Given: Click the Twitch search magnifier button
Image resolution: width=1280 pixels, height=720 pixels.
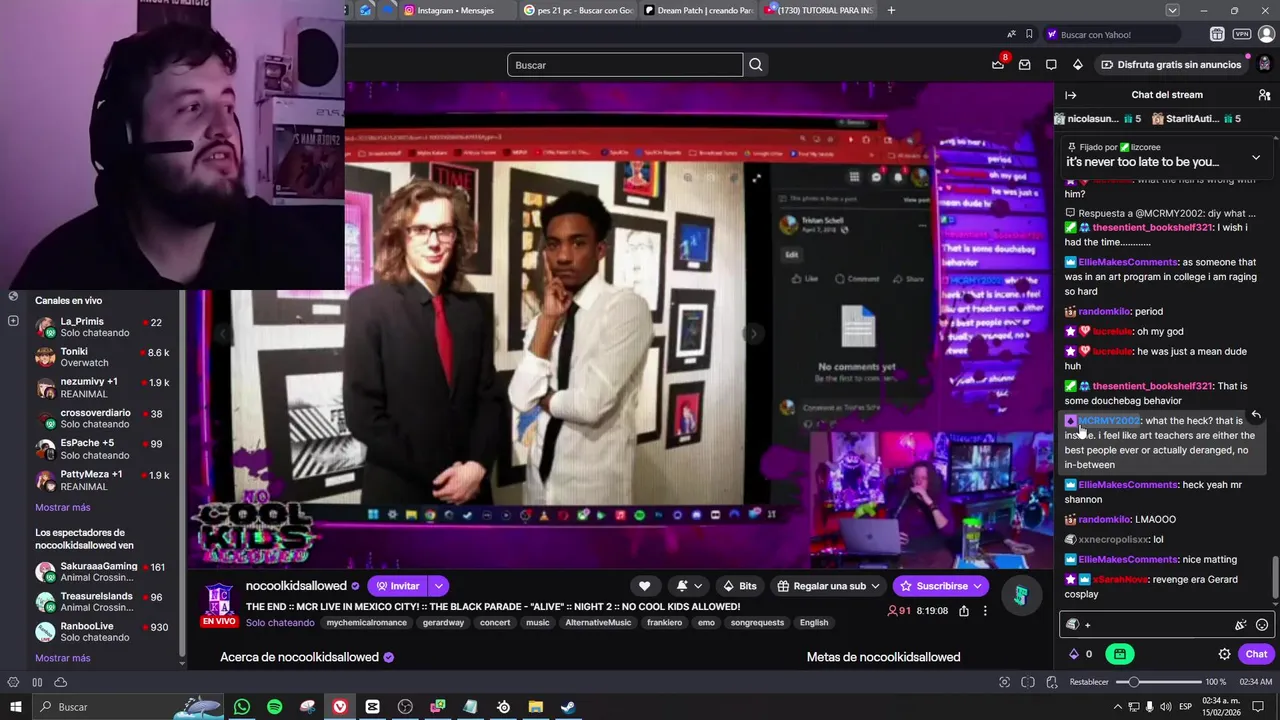Looking at the screenshot, I should pyautogui.click(x=756, y=65).
